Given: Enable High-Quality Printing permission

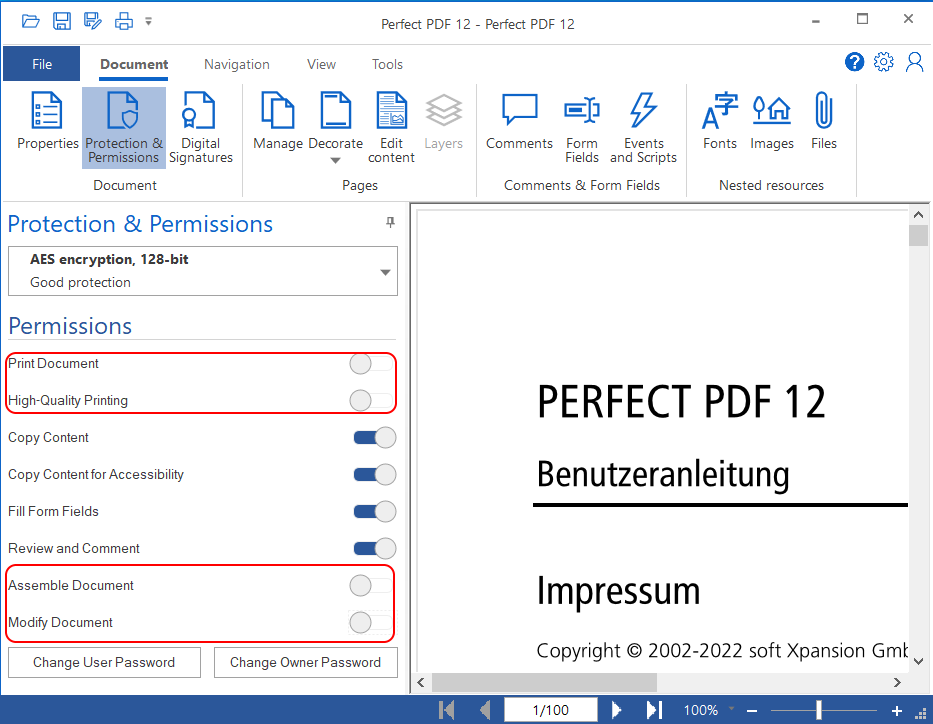Looking at the screenshot, I should pyautogui.click(x=372, y=400).
